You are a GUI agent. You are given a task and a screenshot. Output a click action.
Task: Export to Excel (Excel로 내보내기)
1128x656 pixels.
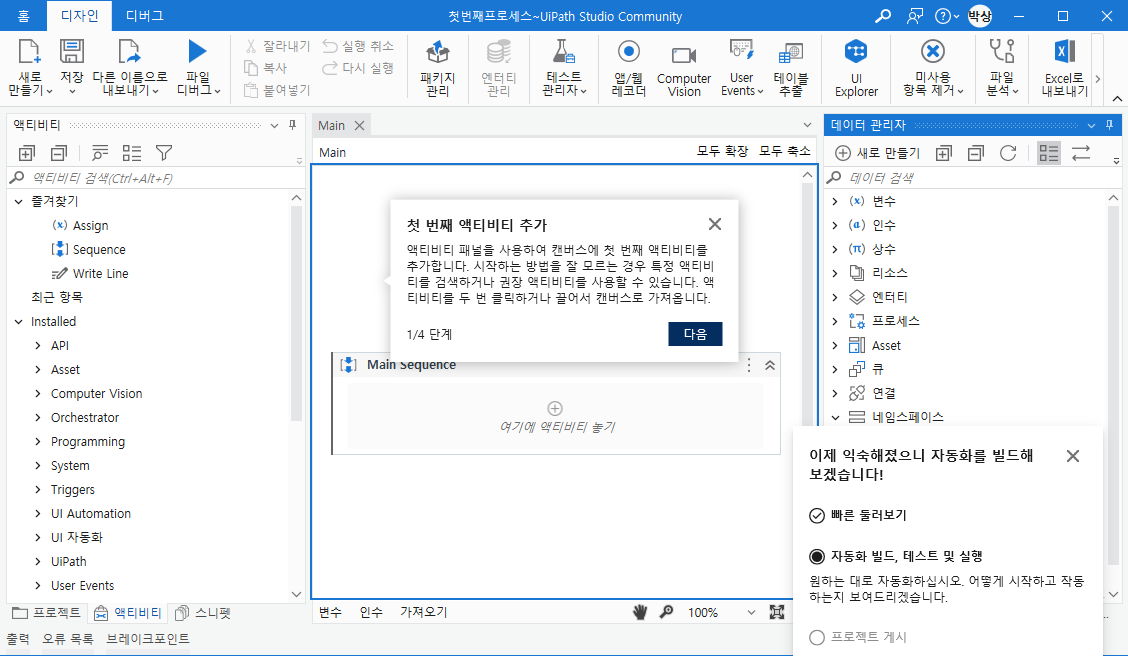point(1065,69)
